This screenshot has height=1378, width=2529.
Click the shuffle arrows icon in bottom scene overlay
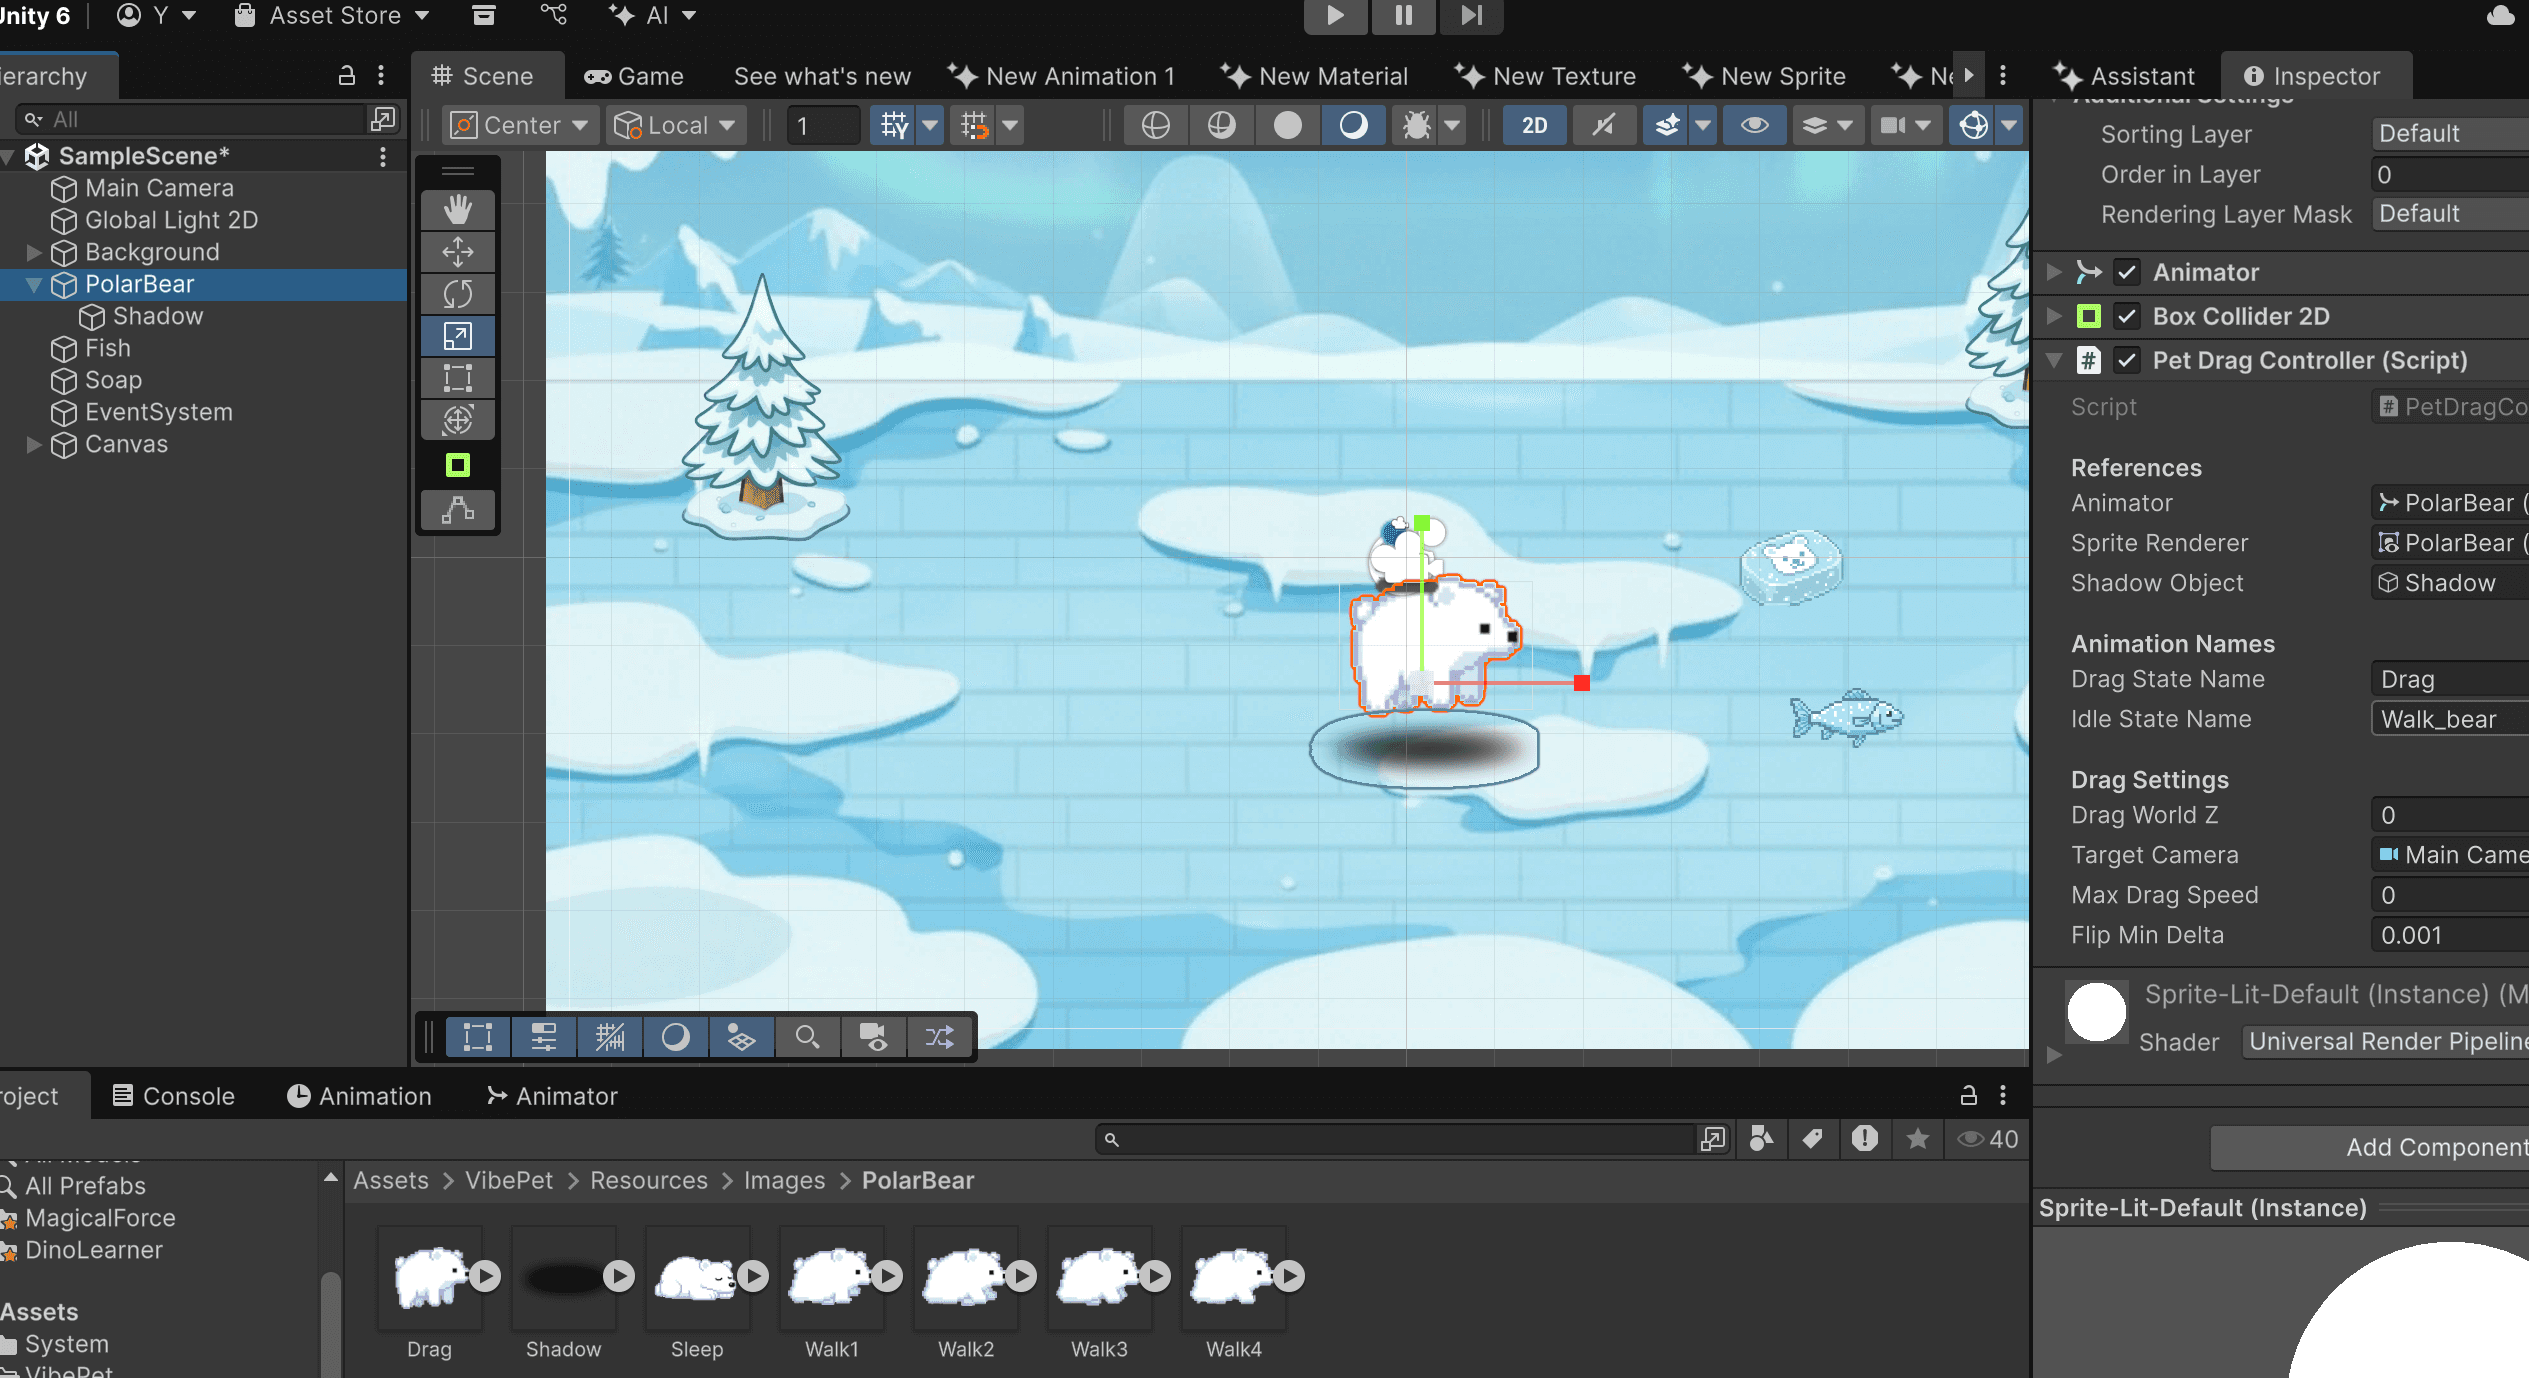939,1037
